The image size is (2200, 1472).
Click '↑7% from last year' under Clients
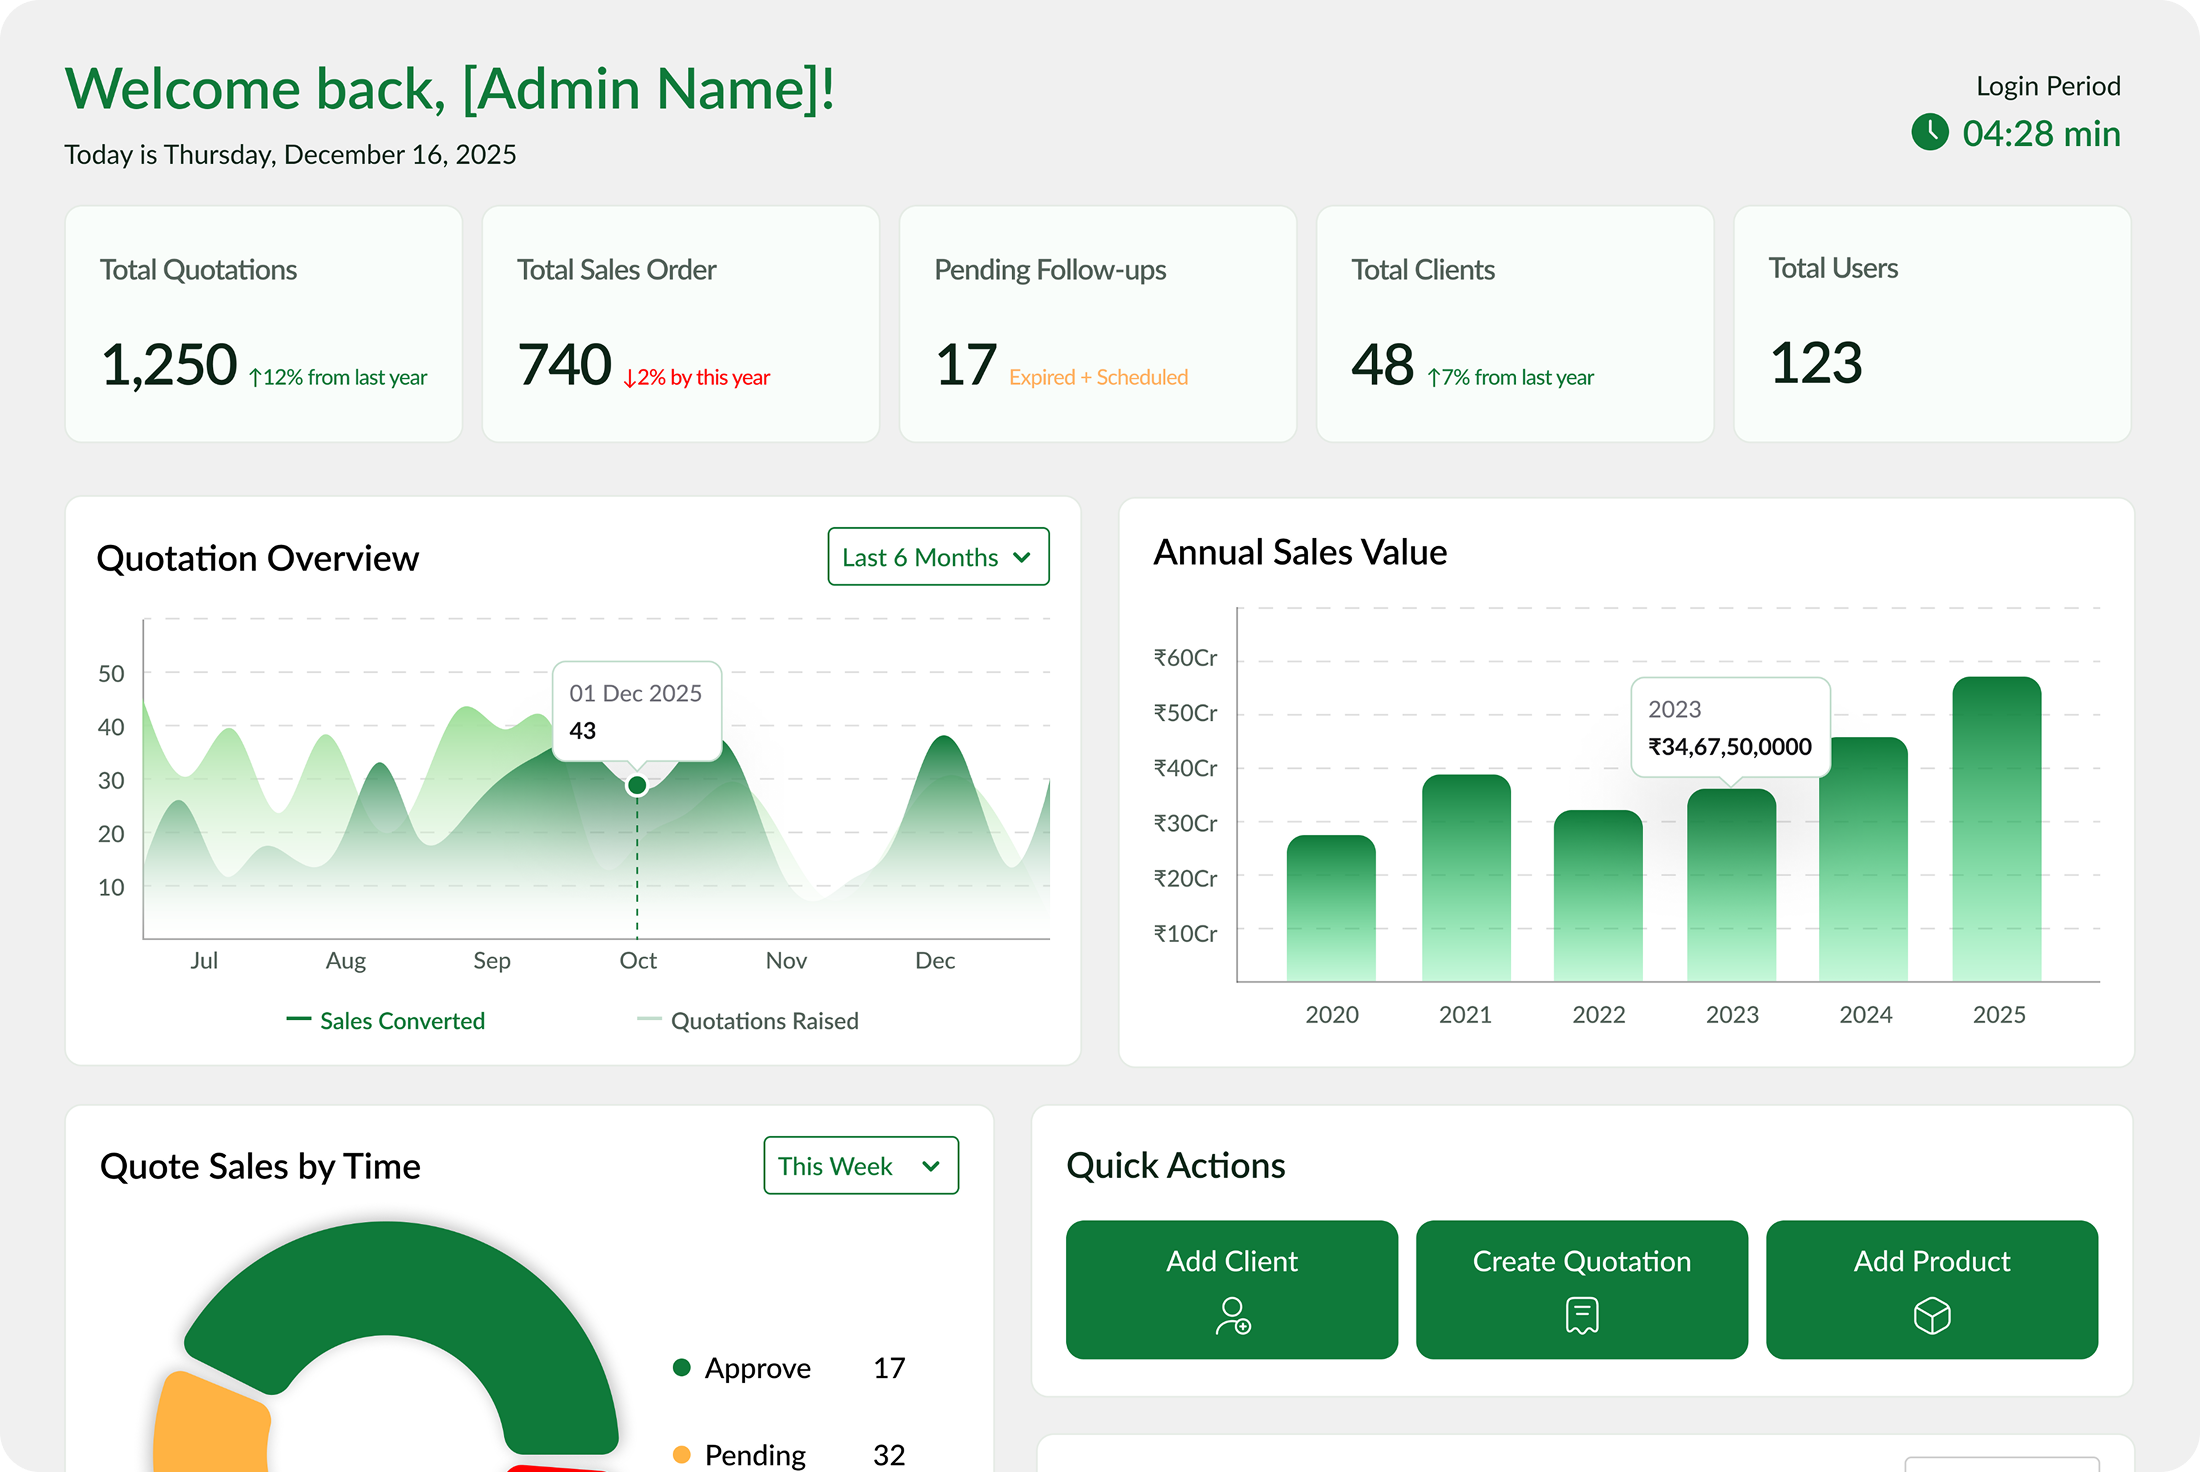tap(1510, 377)
